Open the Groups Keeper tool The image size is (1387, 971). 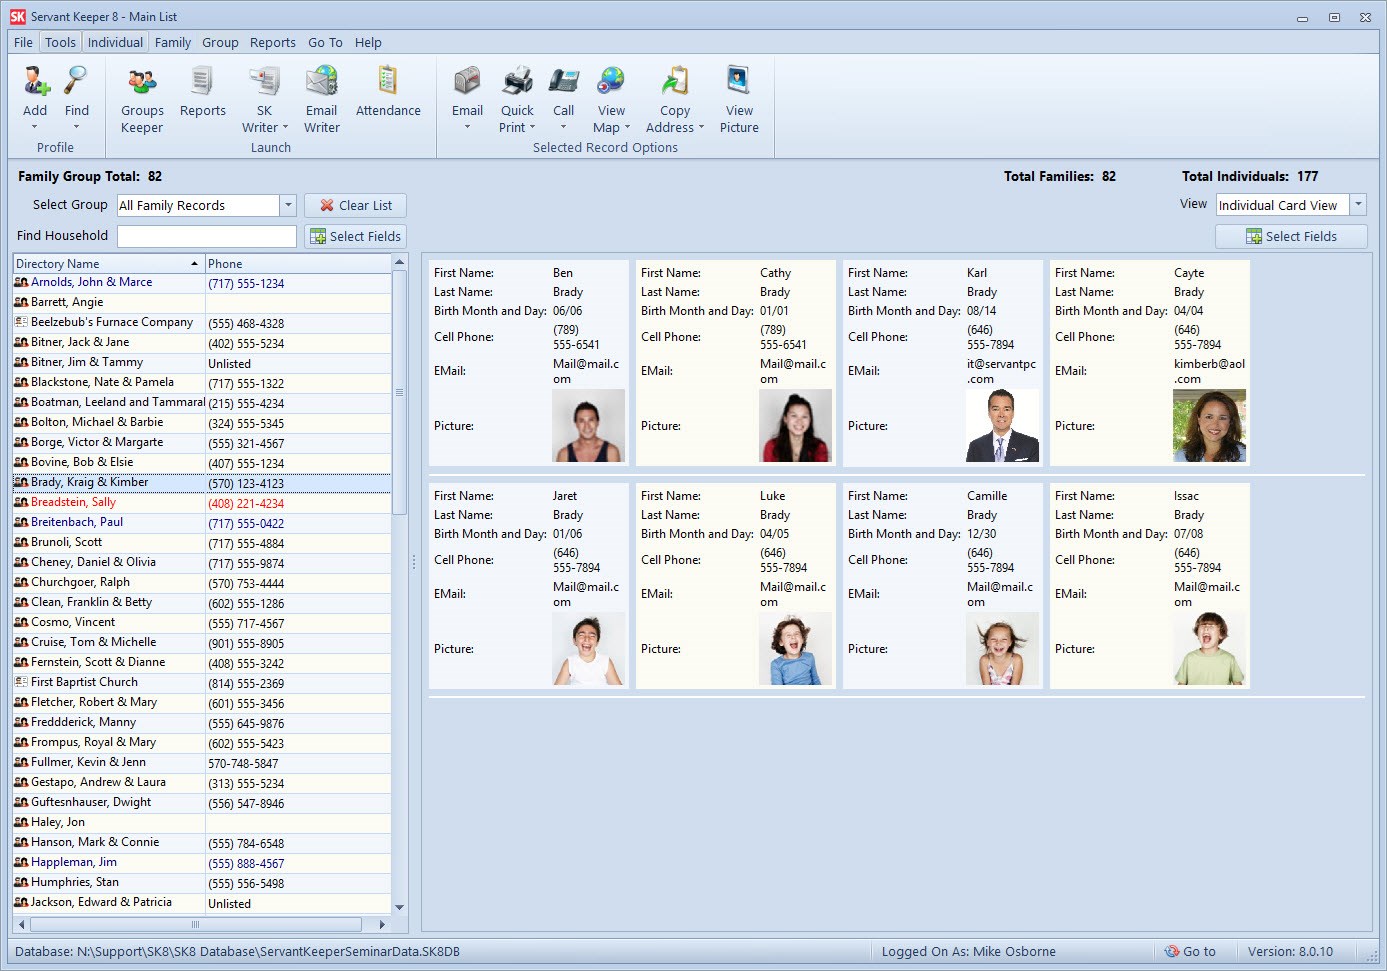pyautogui.click(x=141, y=95)
